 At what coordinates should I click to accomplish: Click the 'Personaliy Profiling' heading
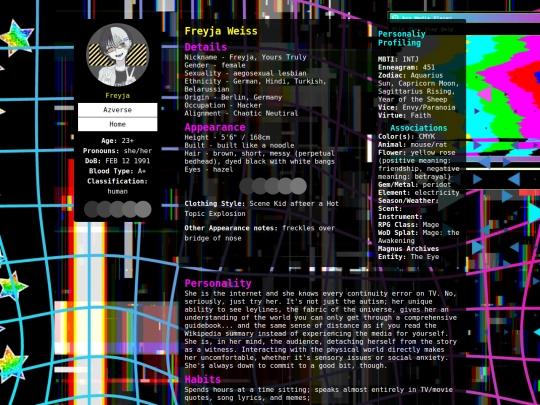(402, 38)
